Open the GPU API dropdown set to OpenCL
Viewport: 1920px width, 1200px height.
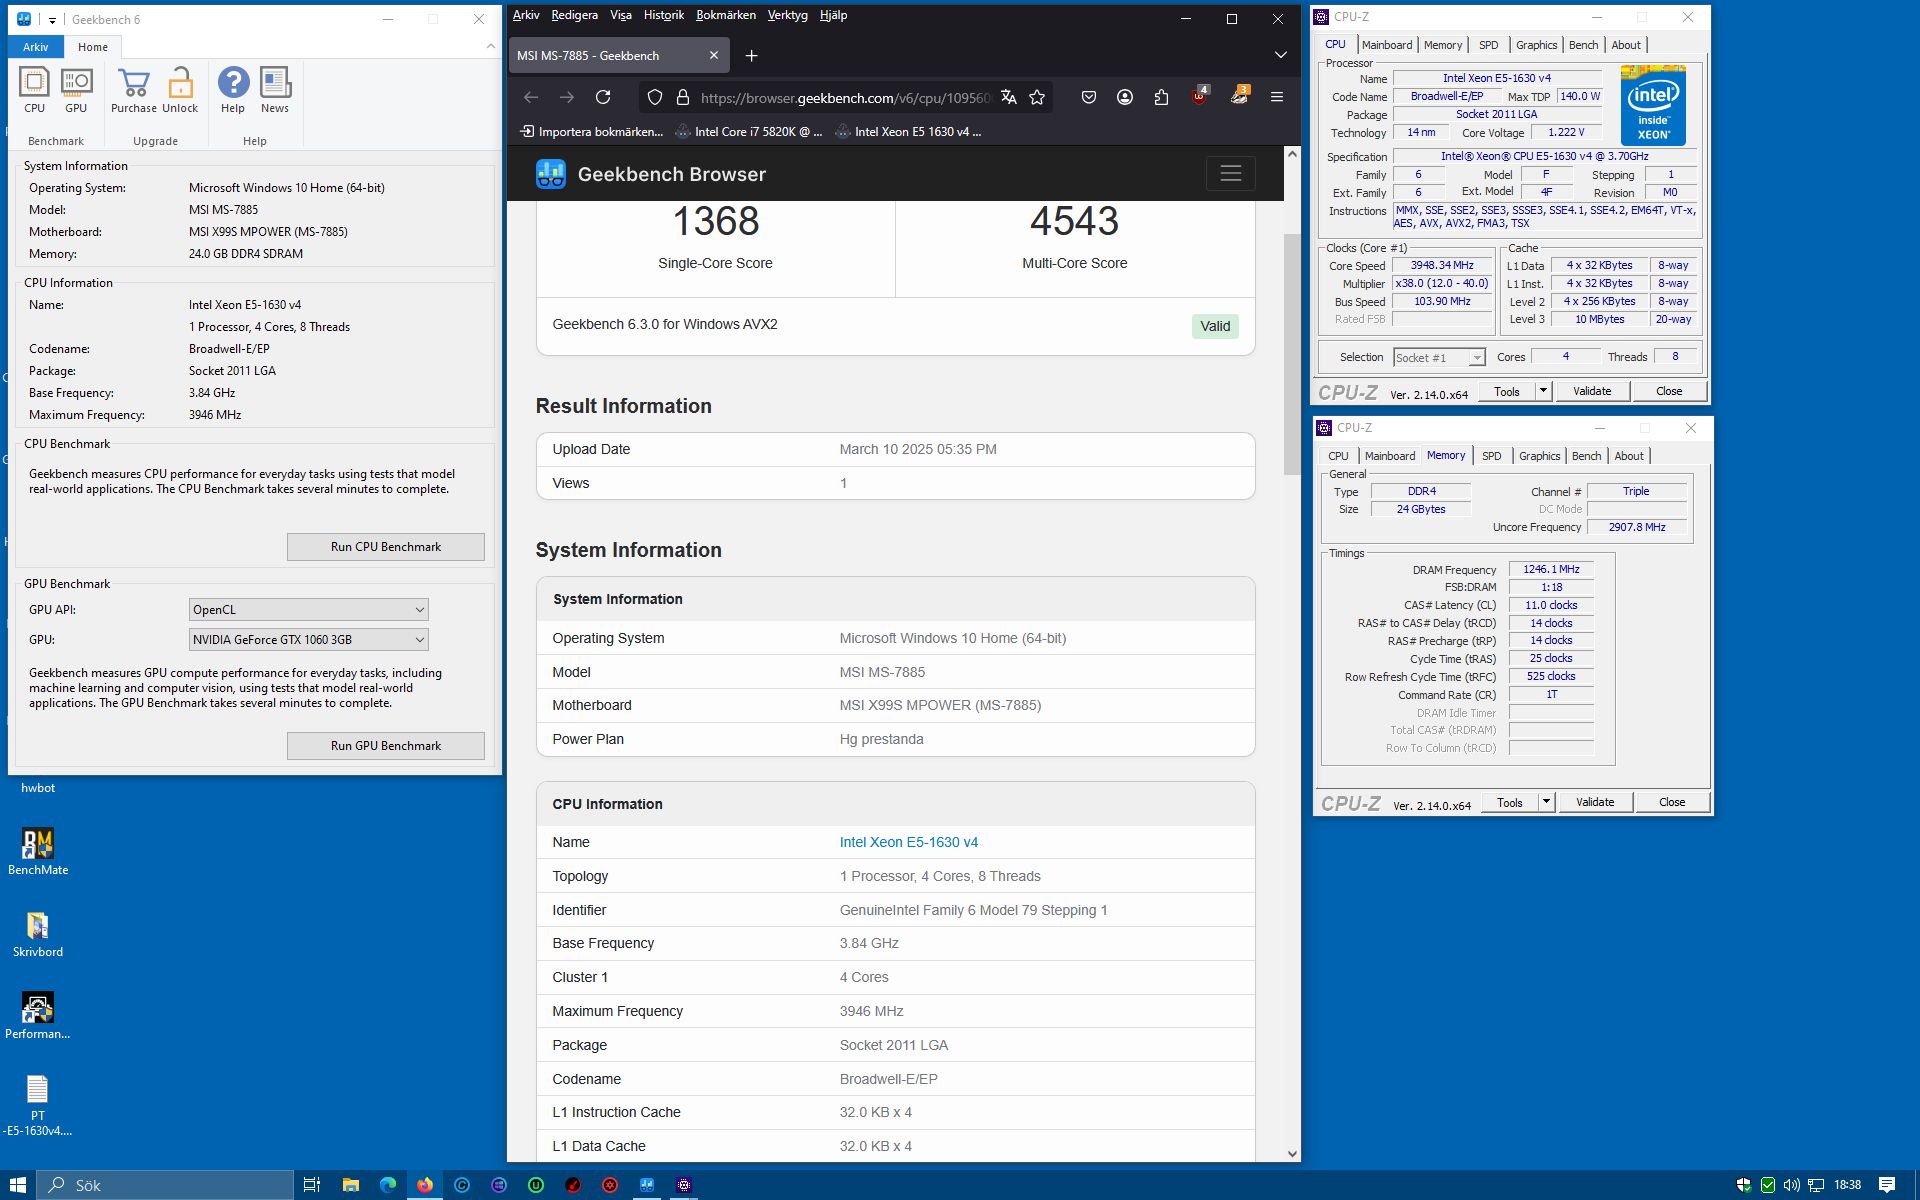(309, 609)
